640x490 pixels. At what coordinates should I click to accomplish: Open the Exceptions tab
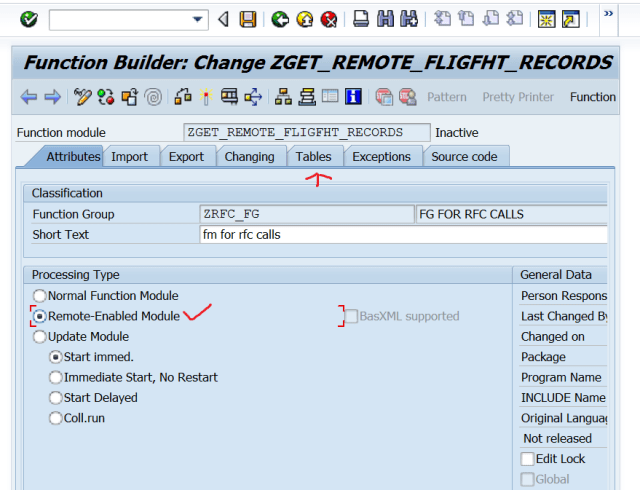click(x=381, y=157)
